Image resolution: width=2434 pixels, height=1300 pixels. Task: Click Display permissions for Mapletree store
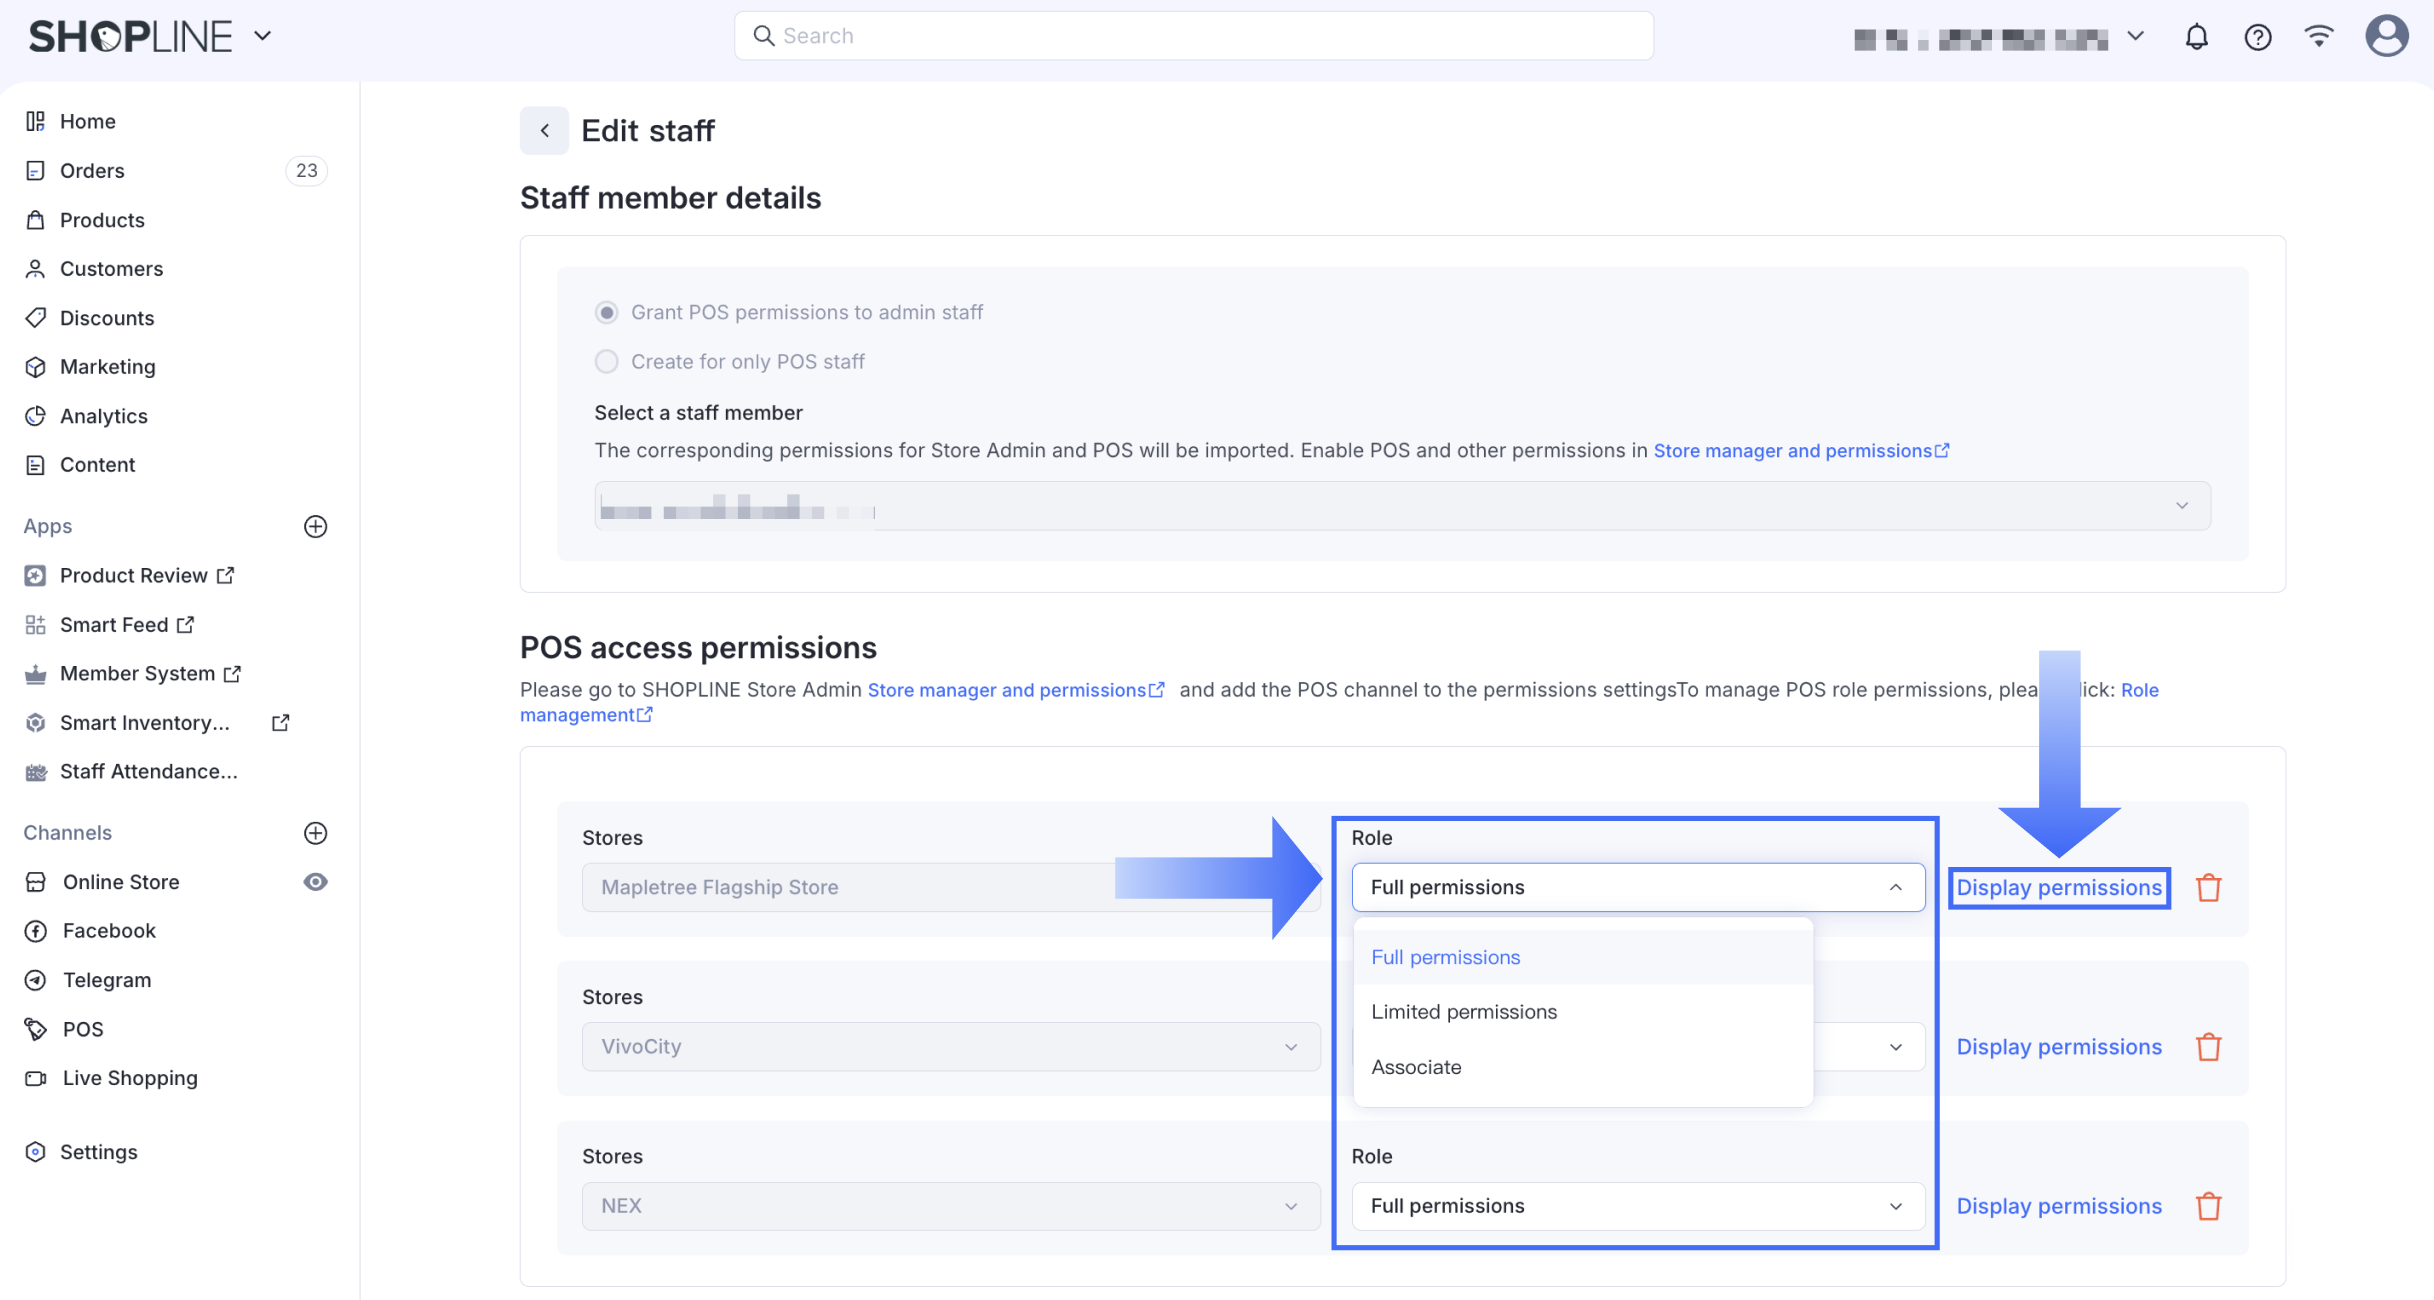tap(2058, 887)
